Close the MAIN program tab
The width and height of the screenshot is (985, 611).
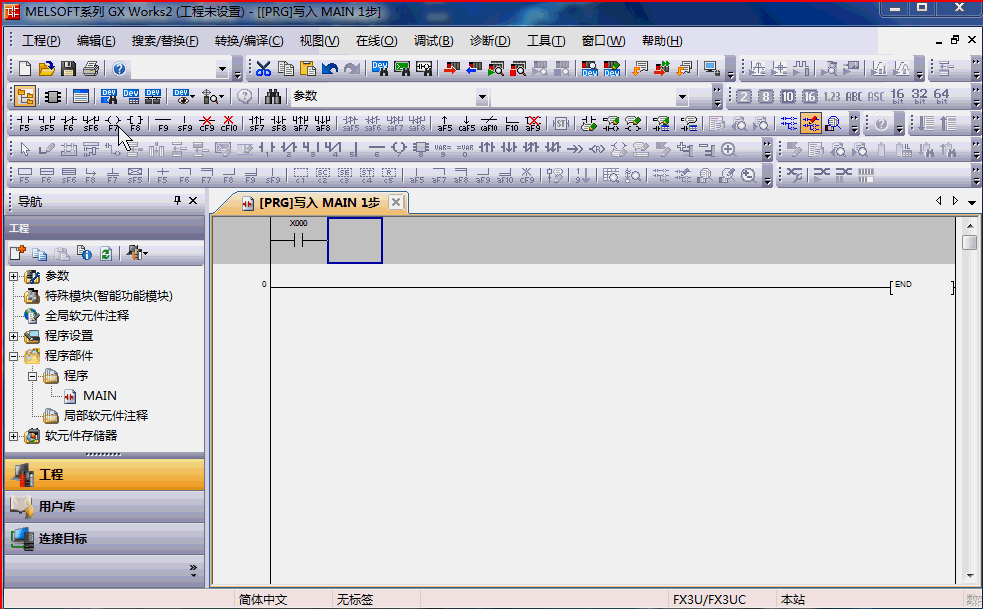click(396, 202)
